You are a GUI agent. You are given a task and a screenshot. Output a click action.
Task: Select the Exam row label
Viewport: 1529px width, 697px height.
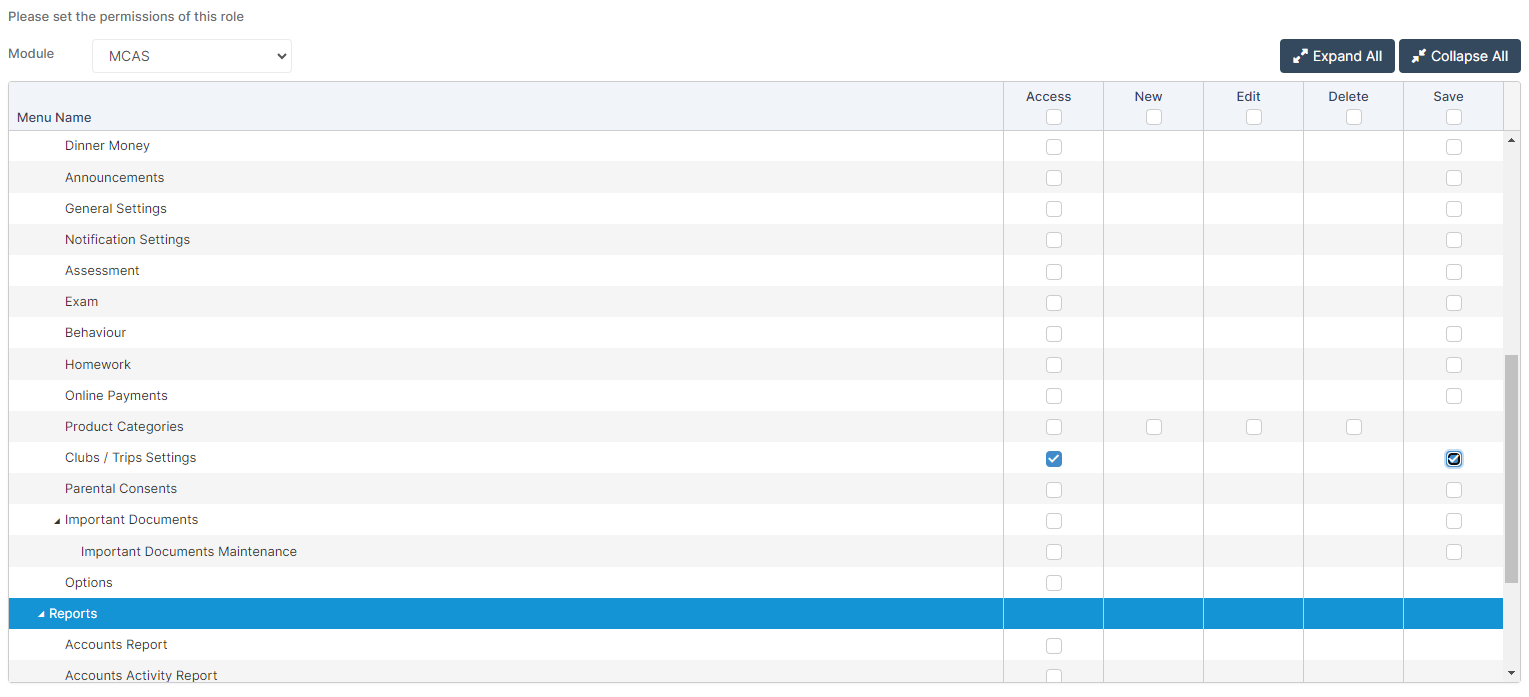pos(81,302)
